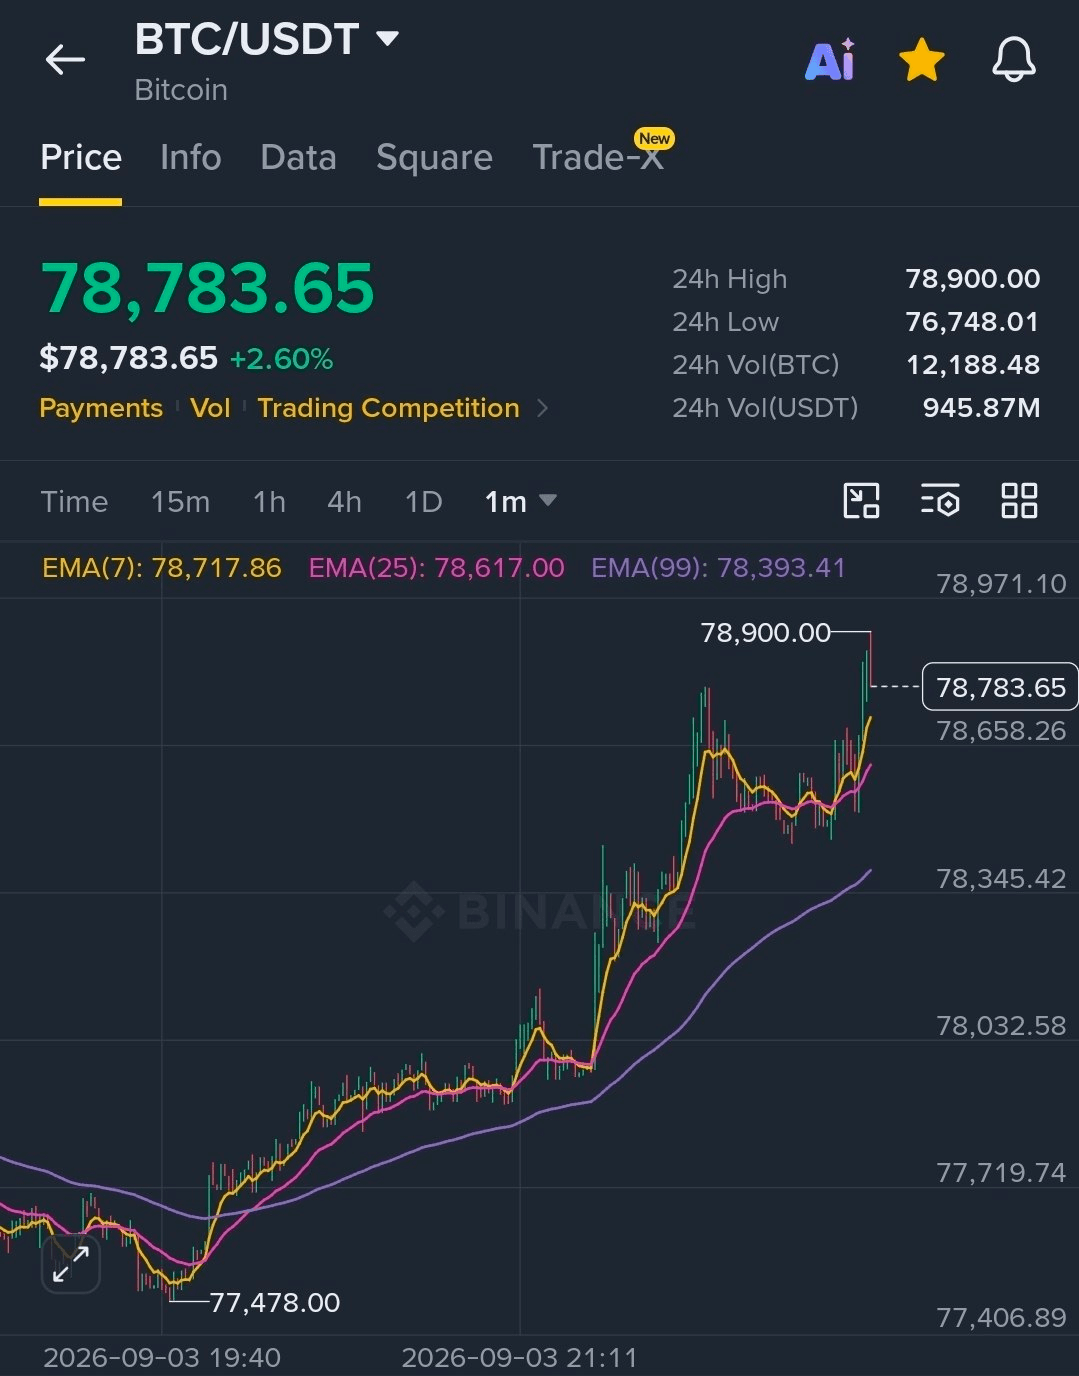The image size is (1079, 1376).
Task: Open the AI assistant icon
Action: (x=830, y=60)
